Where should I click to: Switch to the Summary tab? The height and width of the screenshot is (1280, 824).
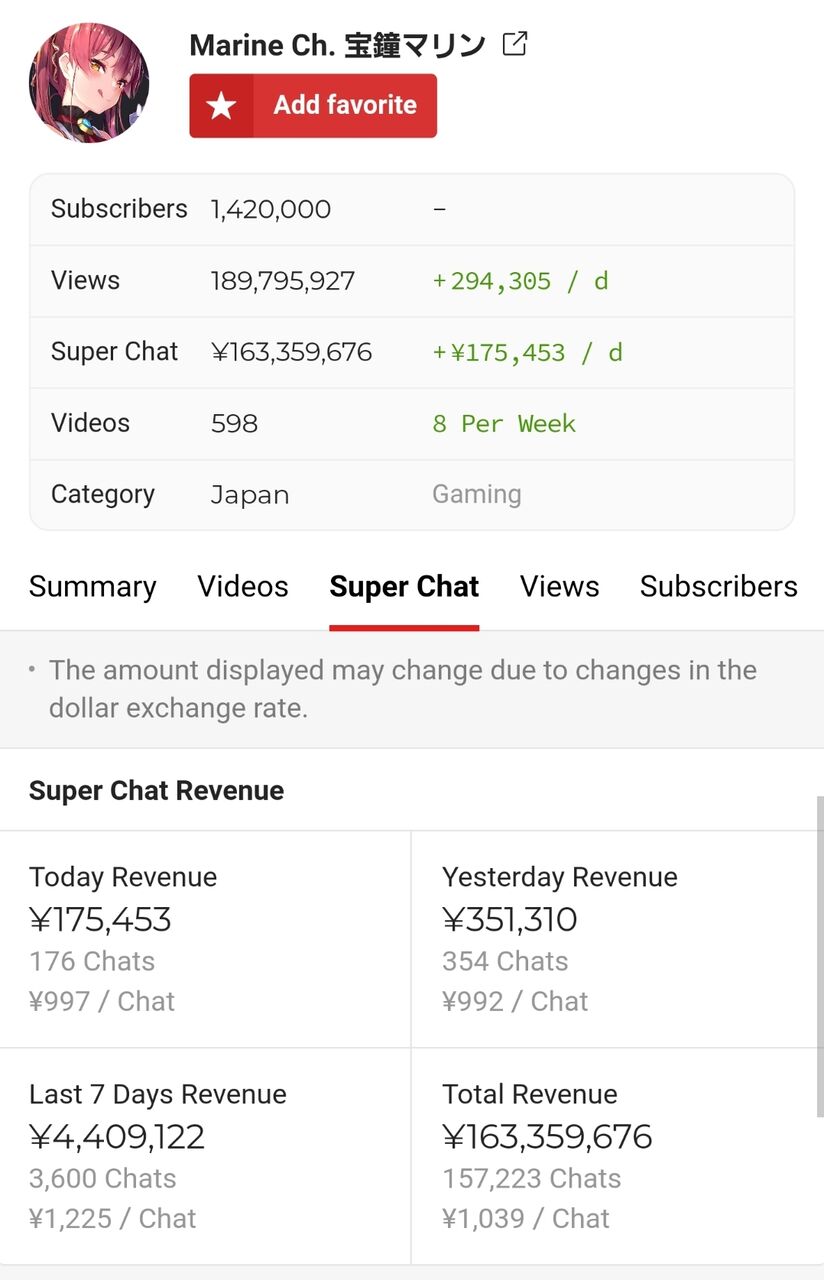coord(93,586)
